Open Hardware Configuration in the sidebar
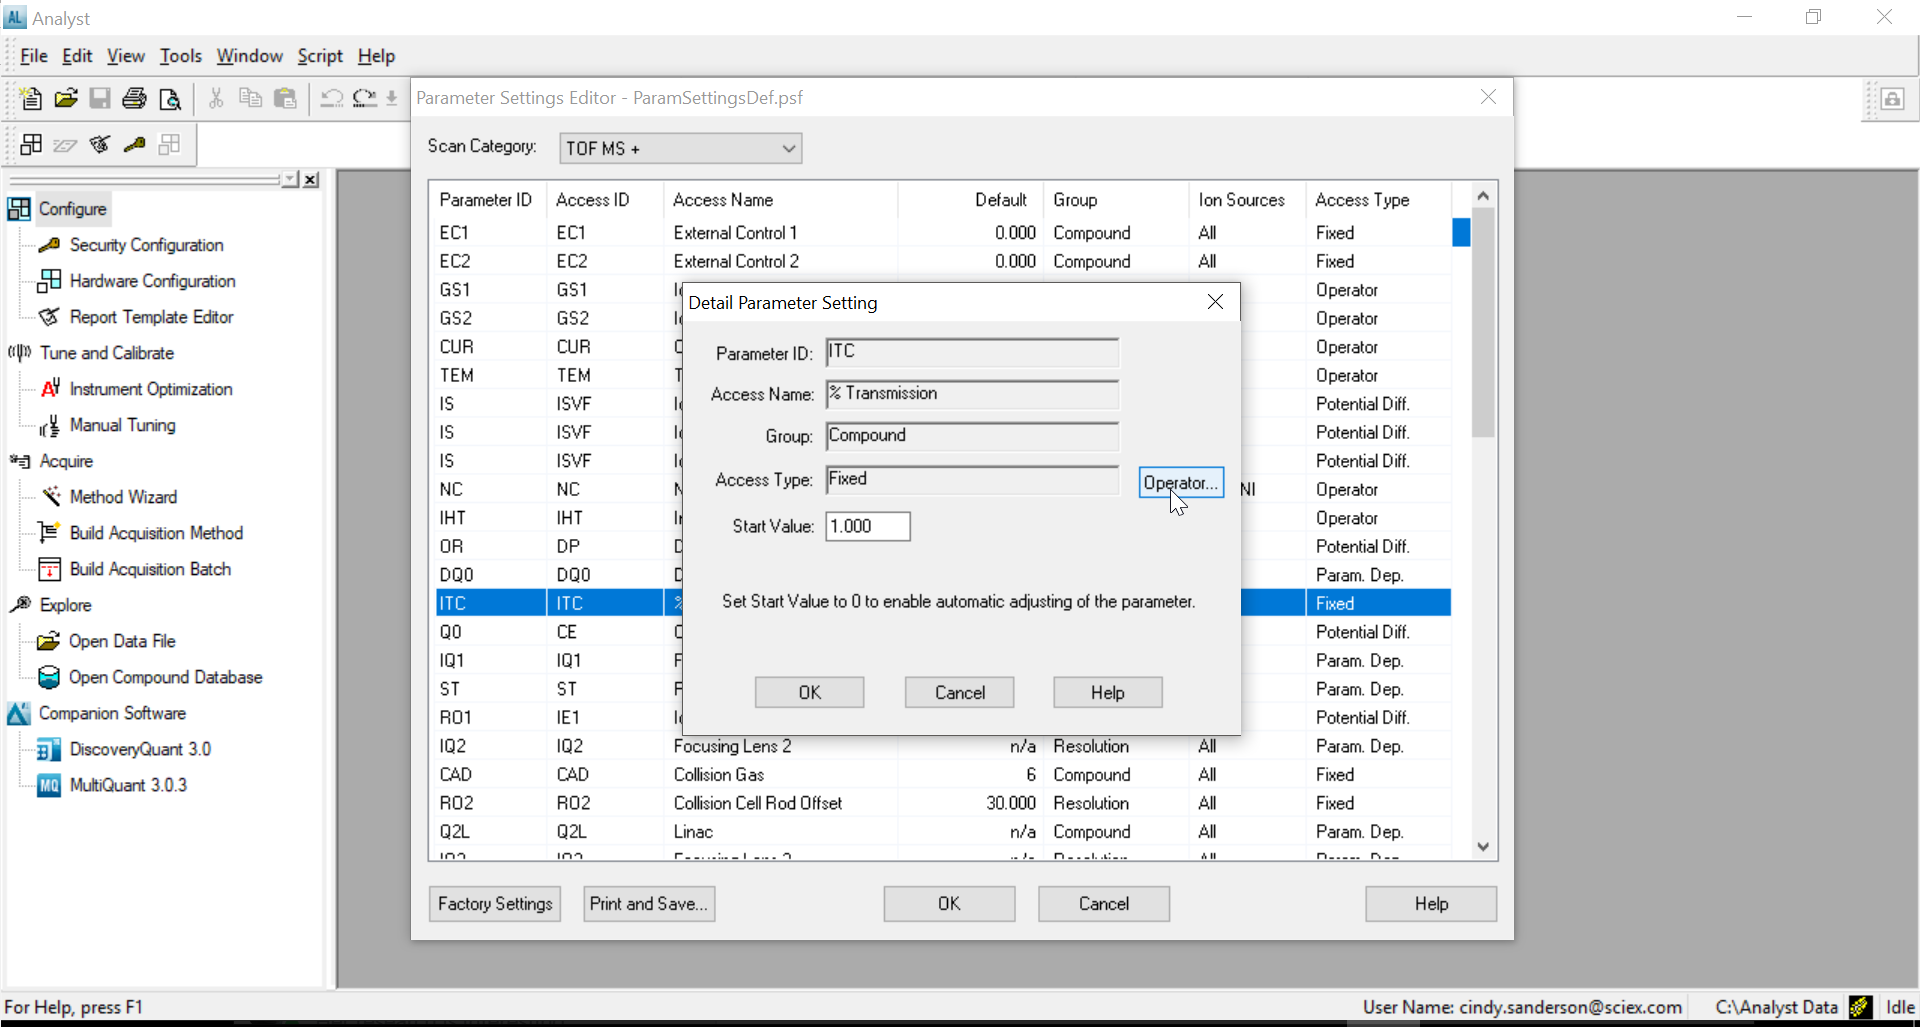 tap(152, 281)
